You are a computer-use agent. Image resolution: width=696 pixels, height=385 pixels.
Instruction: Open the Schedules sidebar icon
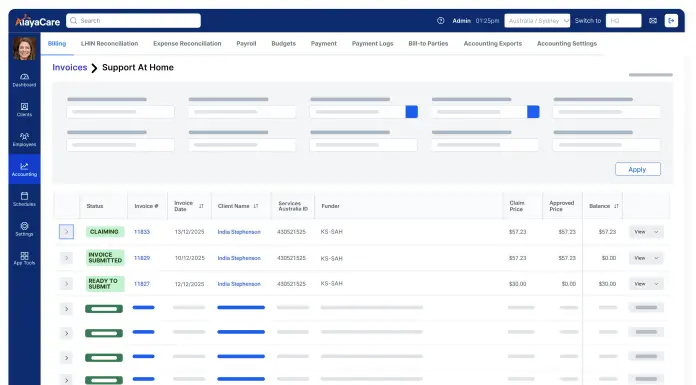point(24,199)
